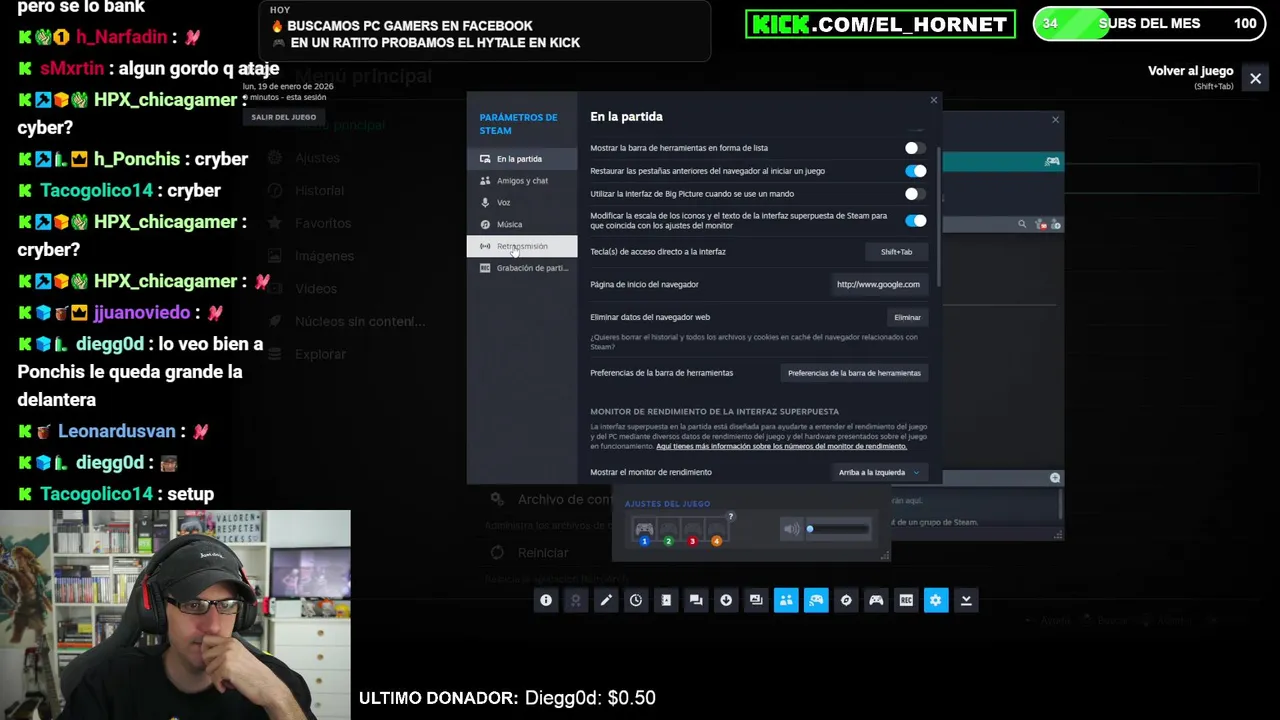Click the 'Eliminar' browser data button

coord(907,317)
